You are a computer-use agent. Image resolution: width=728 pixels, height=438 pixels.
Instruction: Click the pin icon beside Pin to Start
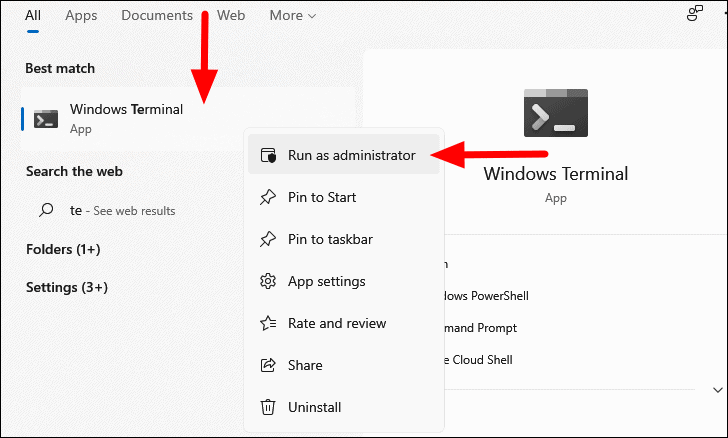point(268,197)
